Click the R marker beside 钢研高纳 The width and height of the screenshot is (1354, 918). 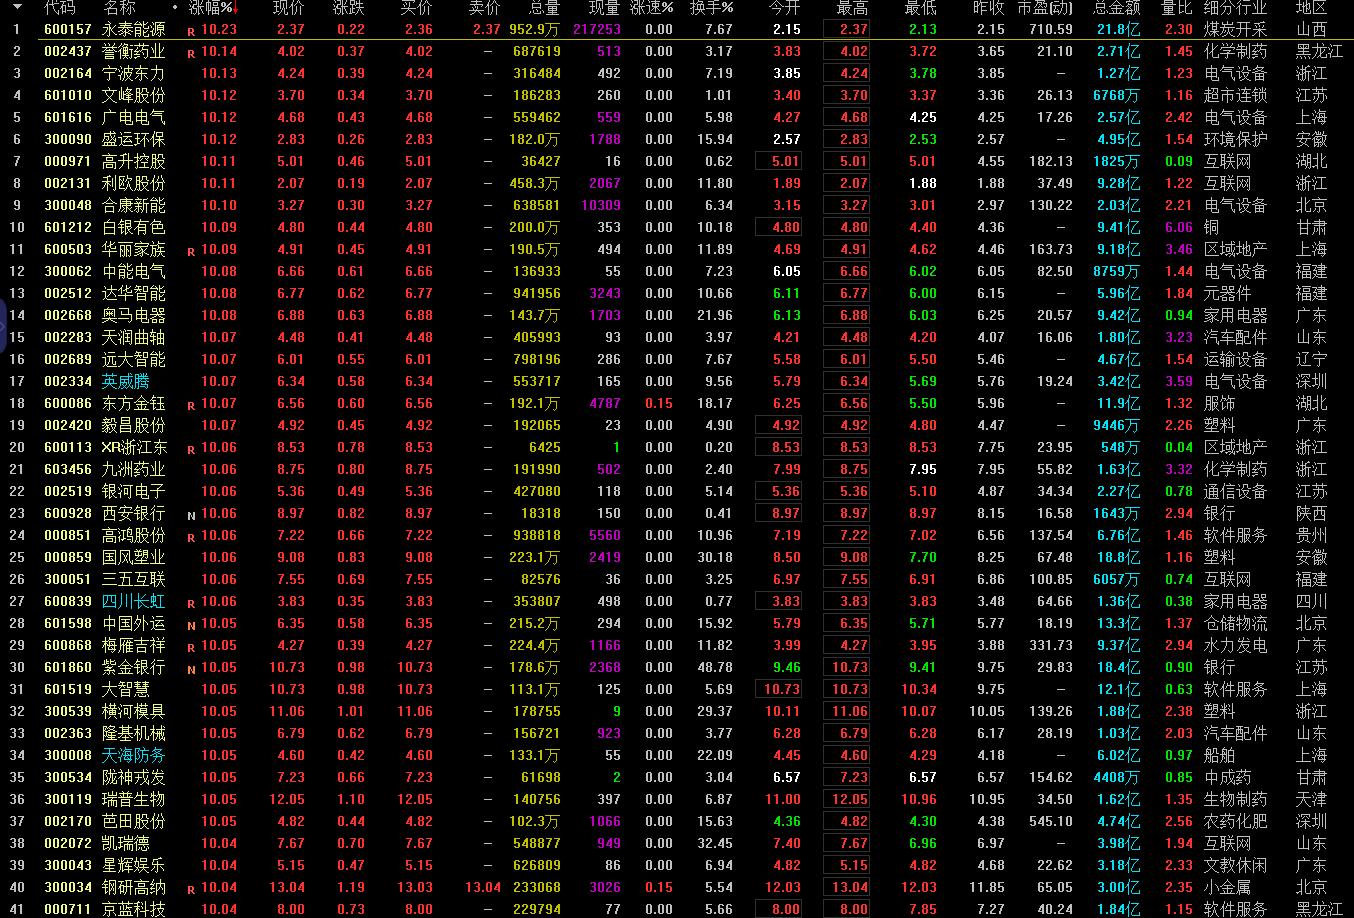click(191, 889)
